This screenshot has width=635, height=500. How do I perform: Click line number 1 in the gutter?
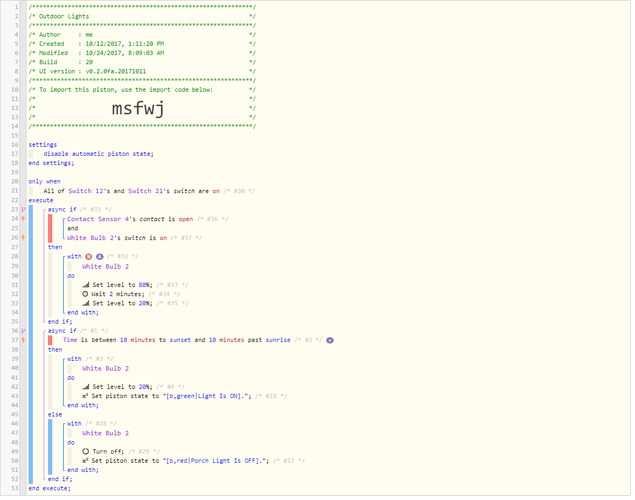tap(16, 7)
